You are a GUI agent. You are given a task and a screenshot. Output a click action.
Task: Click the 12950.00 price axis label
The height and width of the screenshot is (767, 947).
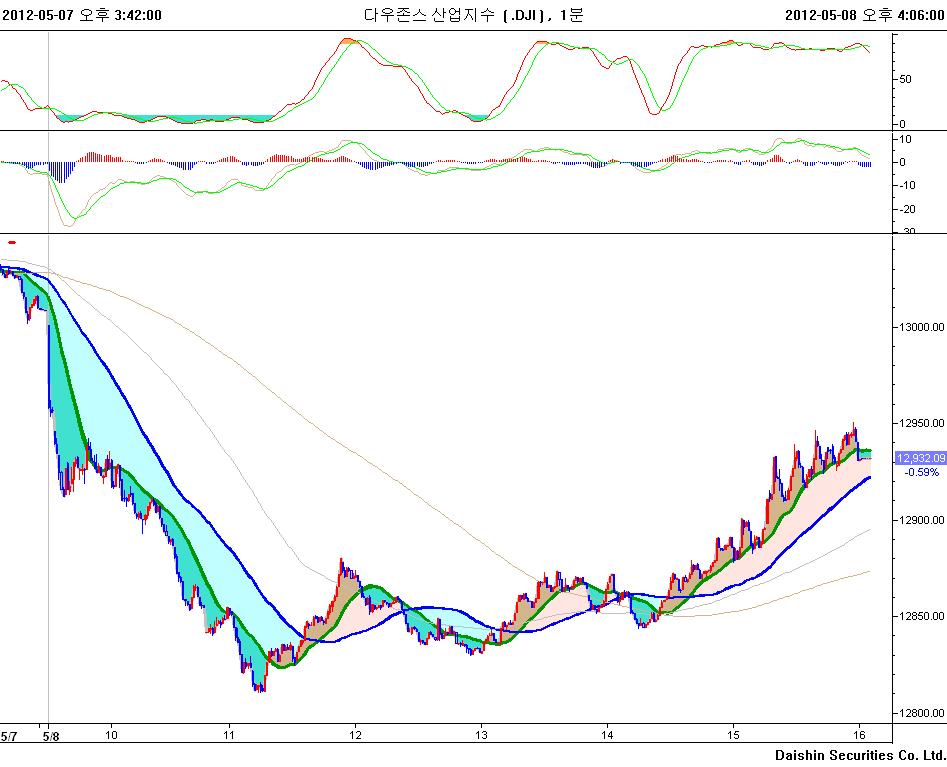(x=920, y=424)
